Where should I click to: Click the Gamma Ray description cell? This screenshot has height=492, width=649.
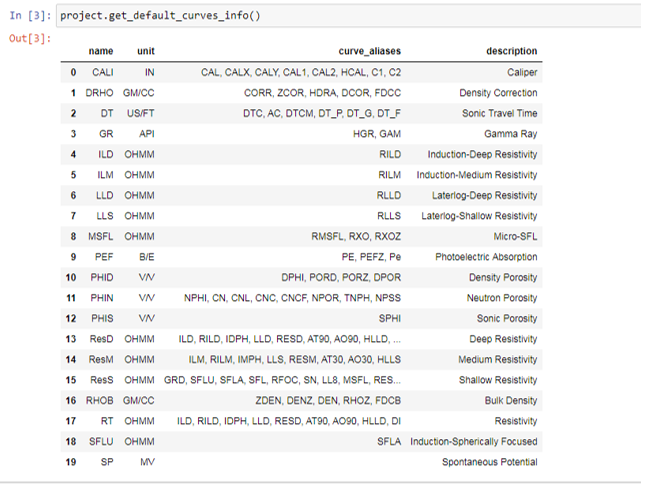click(x=510, y=134)
